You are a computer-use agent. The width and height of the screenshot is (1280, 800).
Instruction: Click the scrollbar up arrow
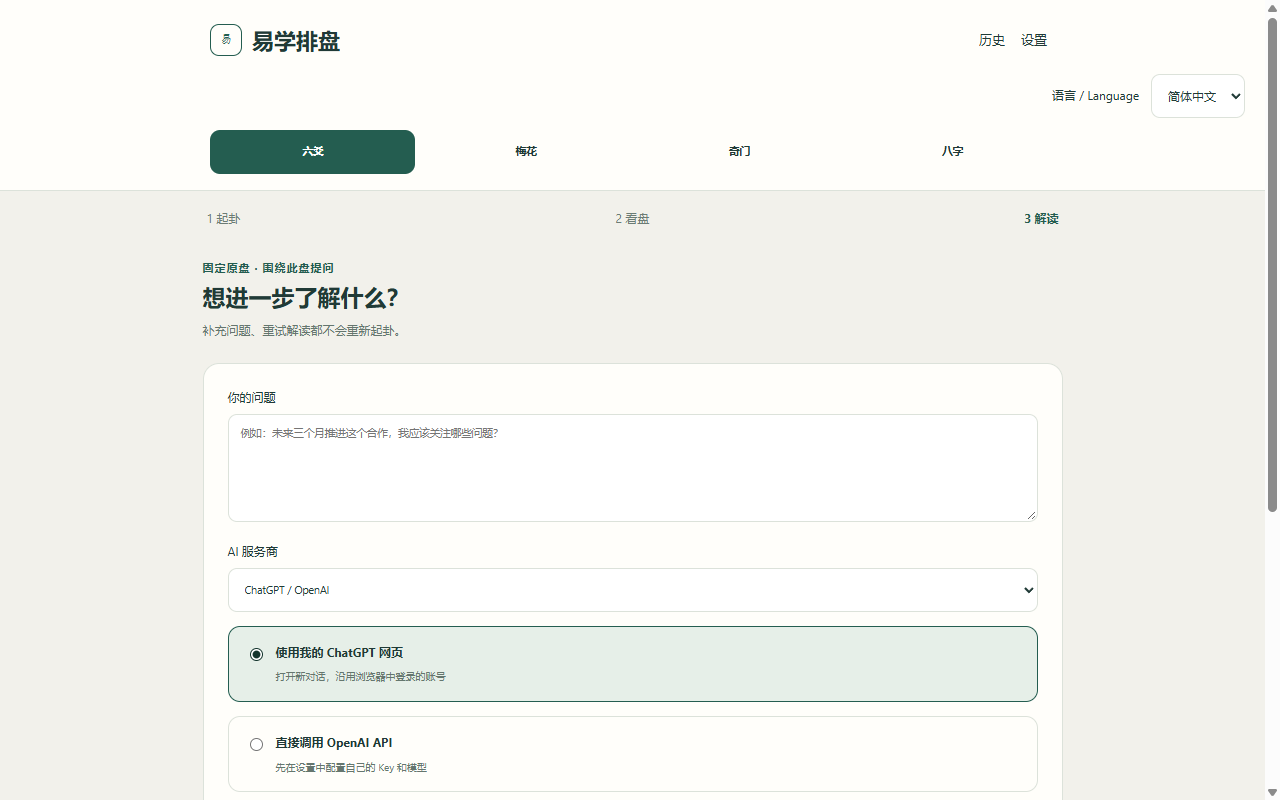coord(1272,8)
